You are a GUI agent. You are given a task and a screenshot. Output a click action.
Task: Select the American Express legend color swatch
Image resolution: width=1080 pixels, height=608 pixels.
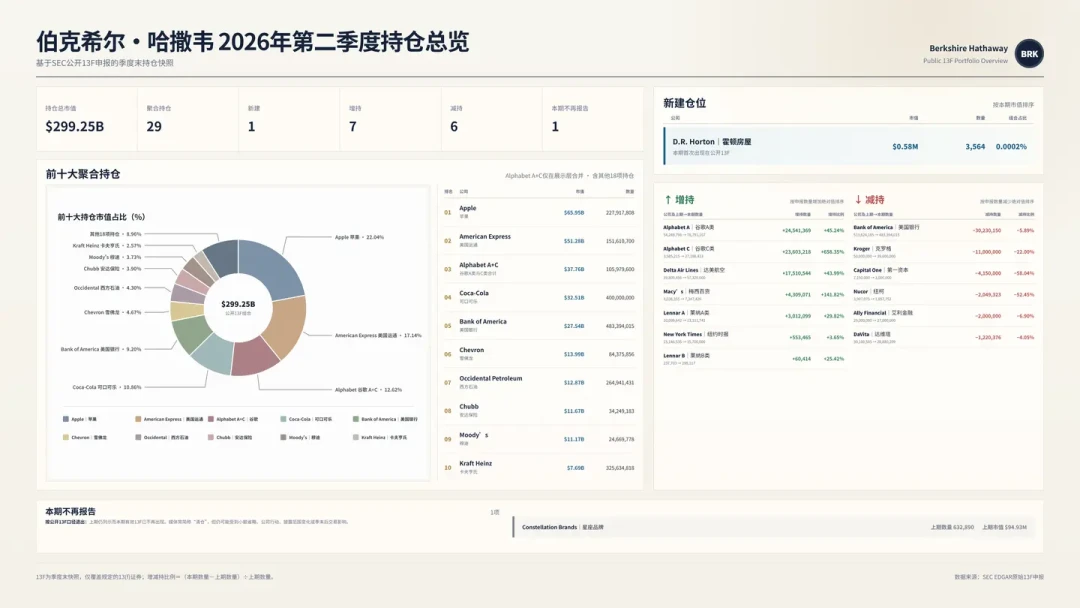coord(138,419)
